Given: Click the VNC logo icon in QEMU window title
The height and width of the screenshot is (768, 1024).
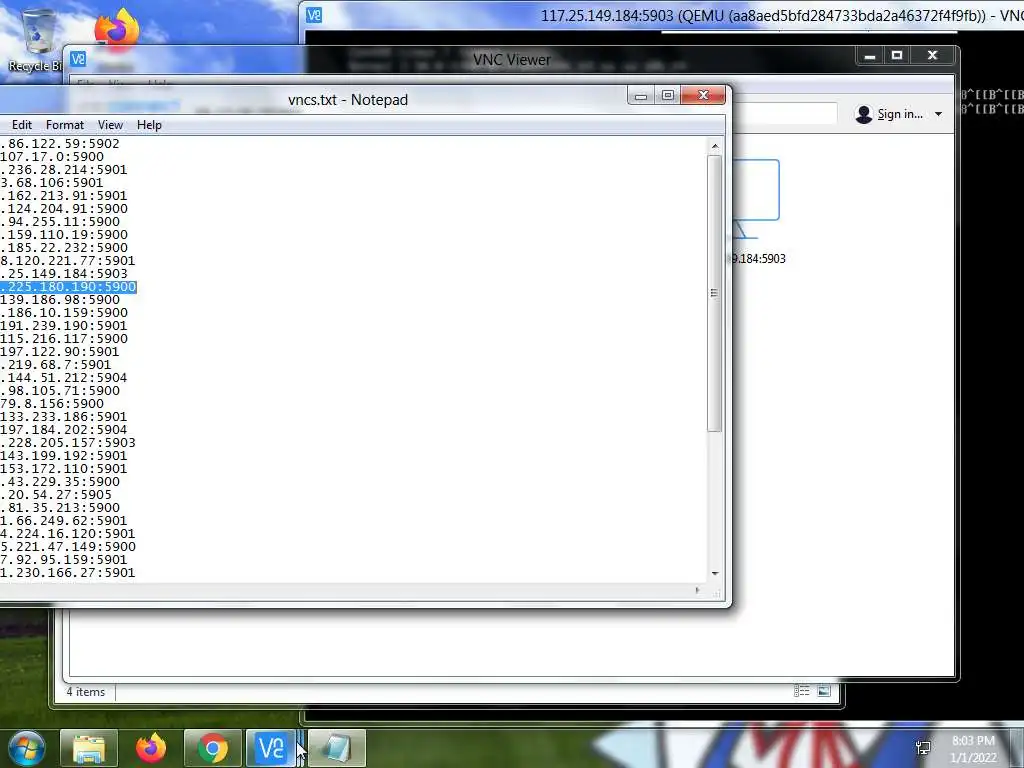Looking at the screenshot, I should point(314,15).
